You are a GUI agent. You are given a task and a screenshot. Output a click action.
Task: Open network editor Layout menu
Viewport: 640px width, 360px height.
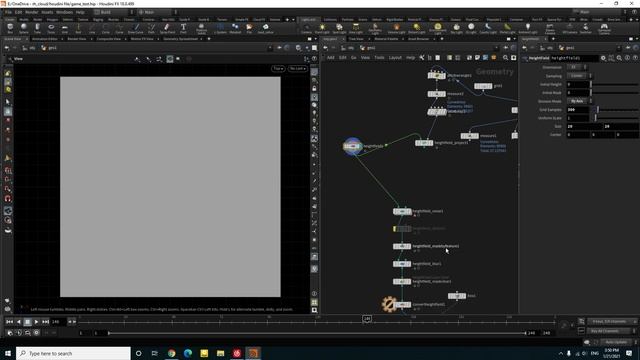click(395, 58)
